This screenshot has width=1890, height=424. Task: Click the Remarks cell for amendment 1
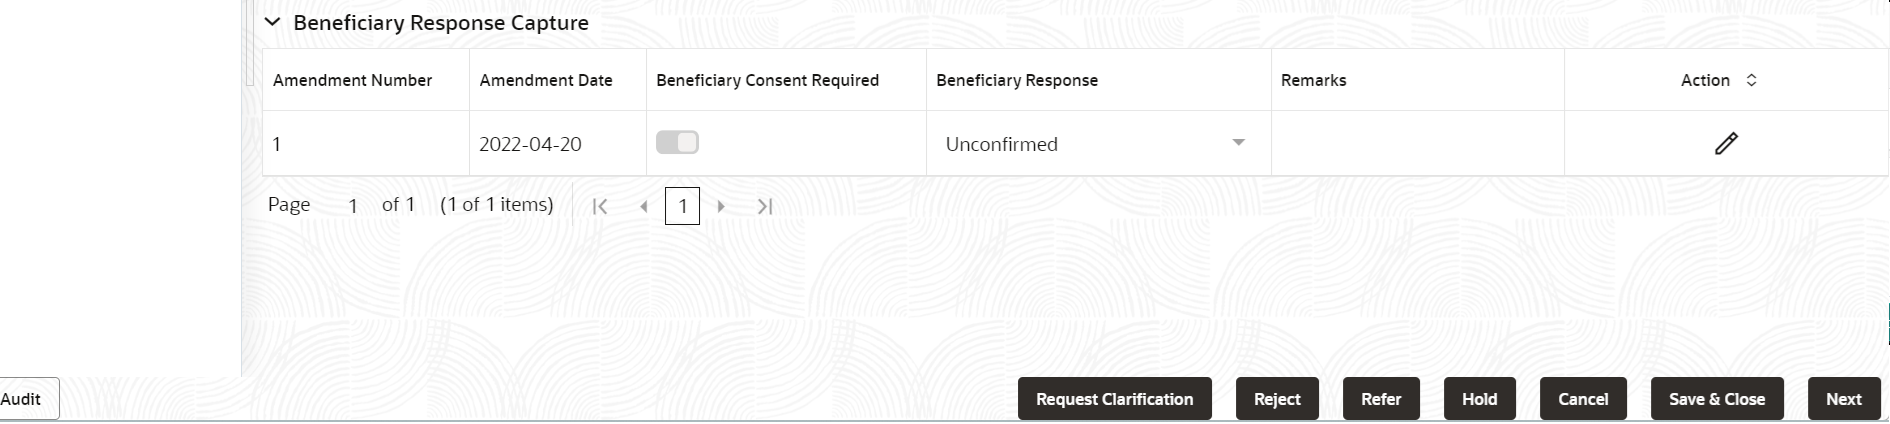click(x=1417, y=143)
